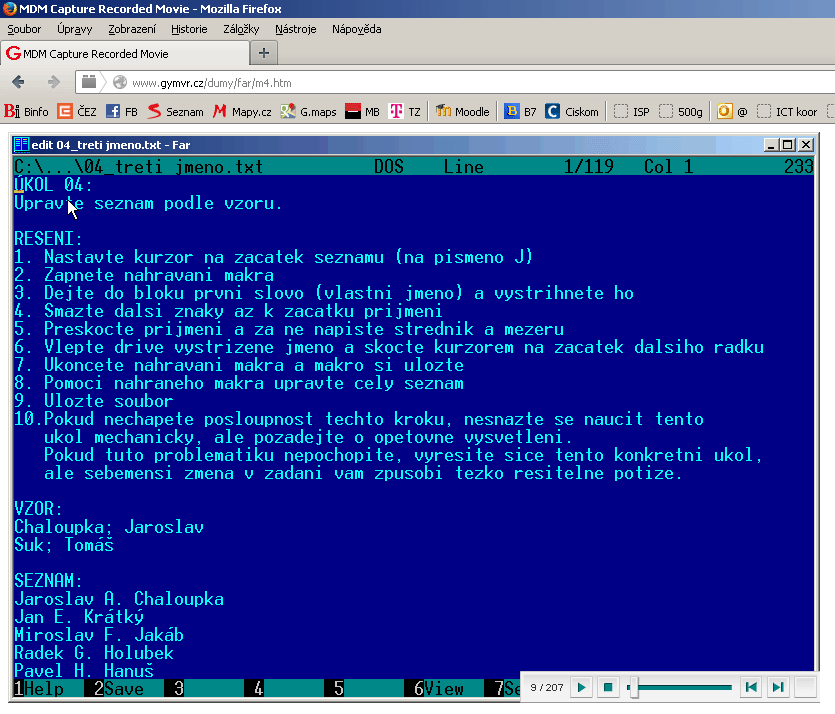This screenshot has width=835, height=714.
Task: Go back using the browser back arrow
Action: pos(18,82)
